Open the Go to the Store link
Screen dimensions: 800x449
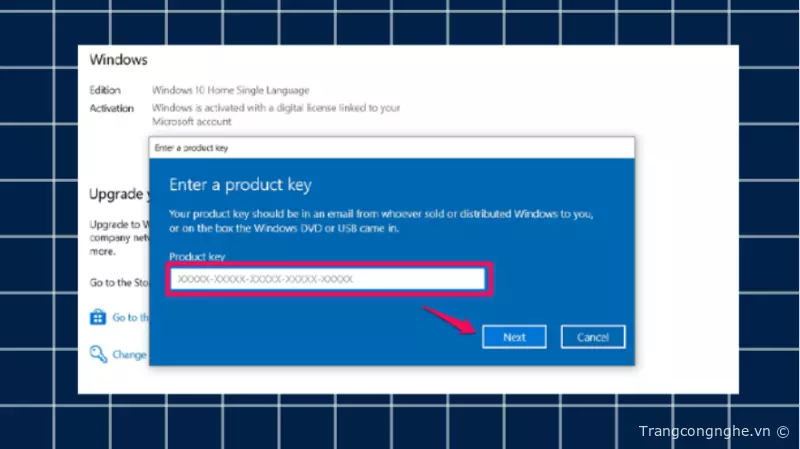pos(130,317)
